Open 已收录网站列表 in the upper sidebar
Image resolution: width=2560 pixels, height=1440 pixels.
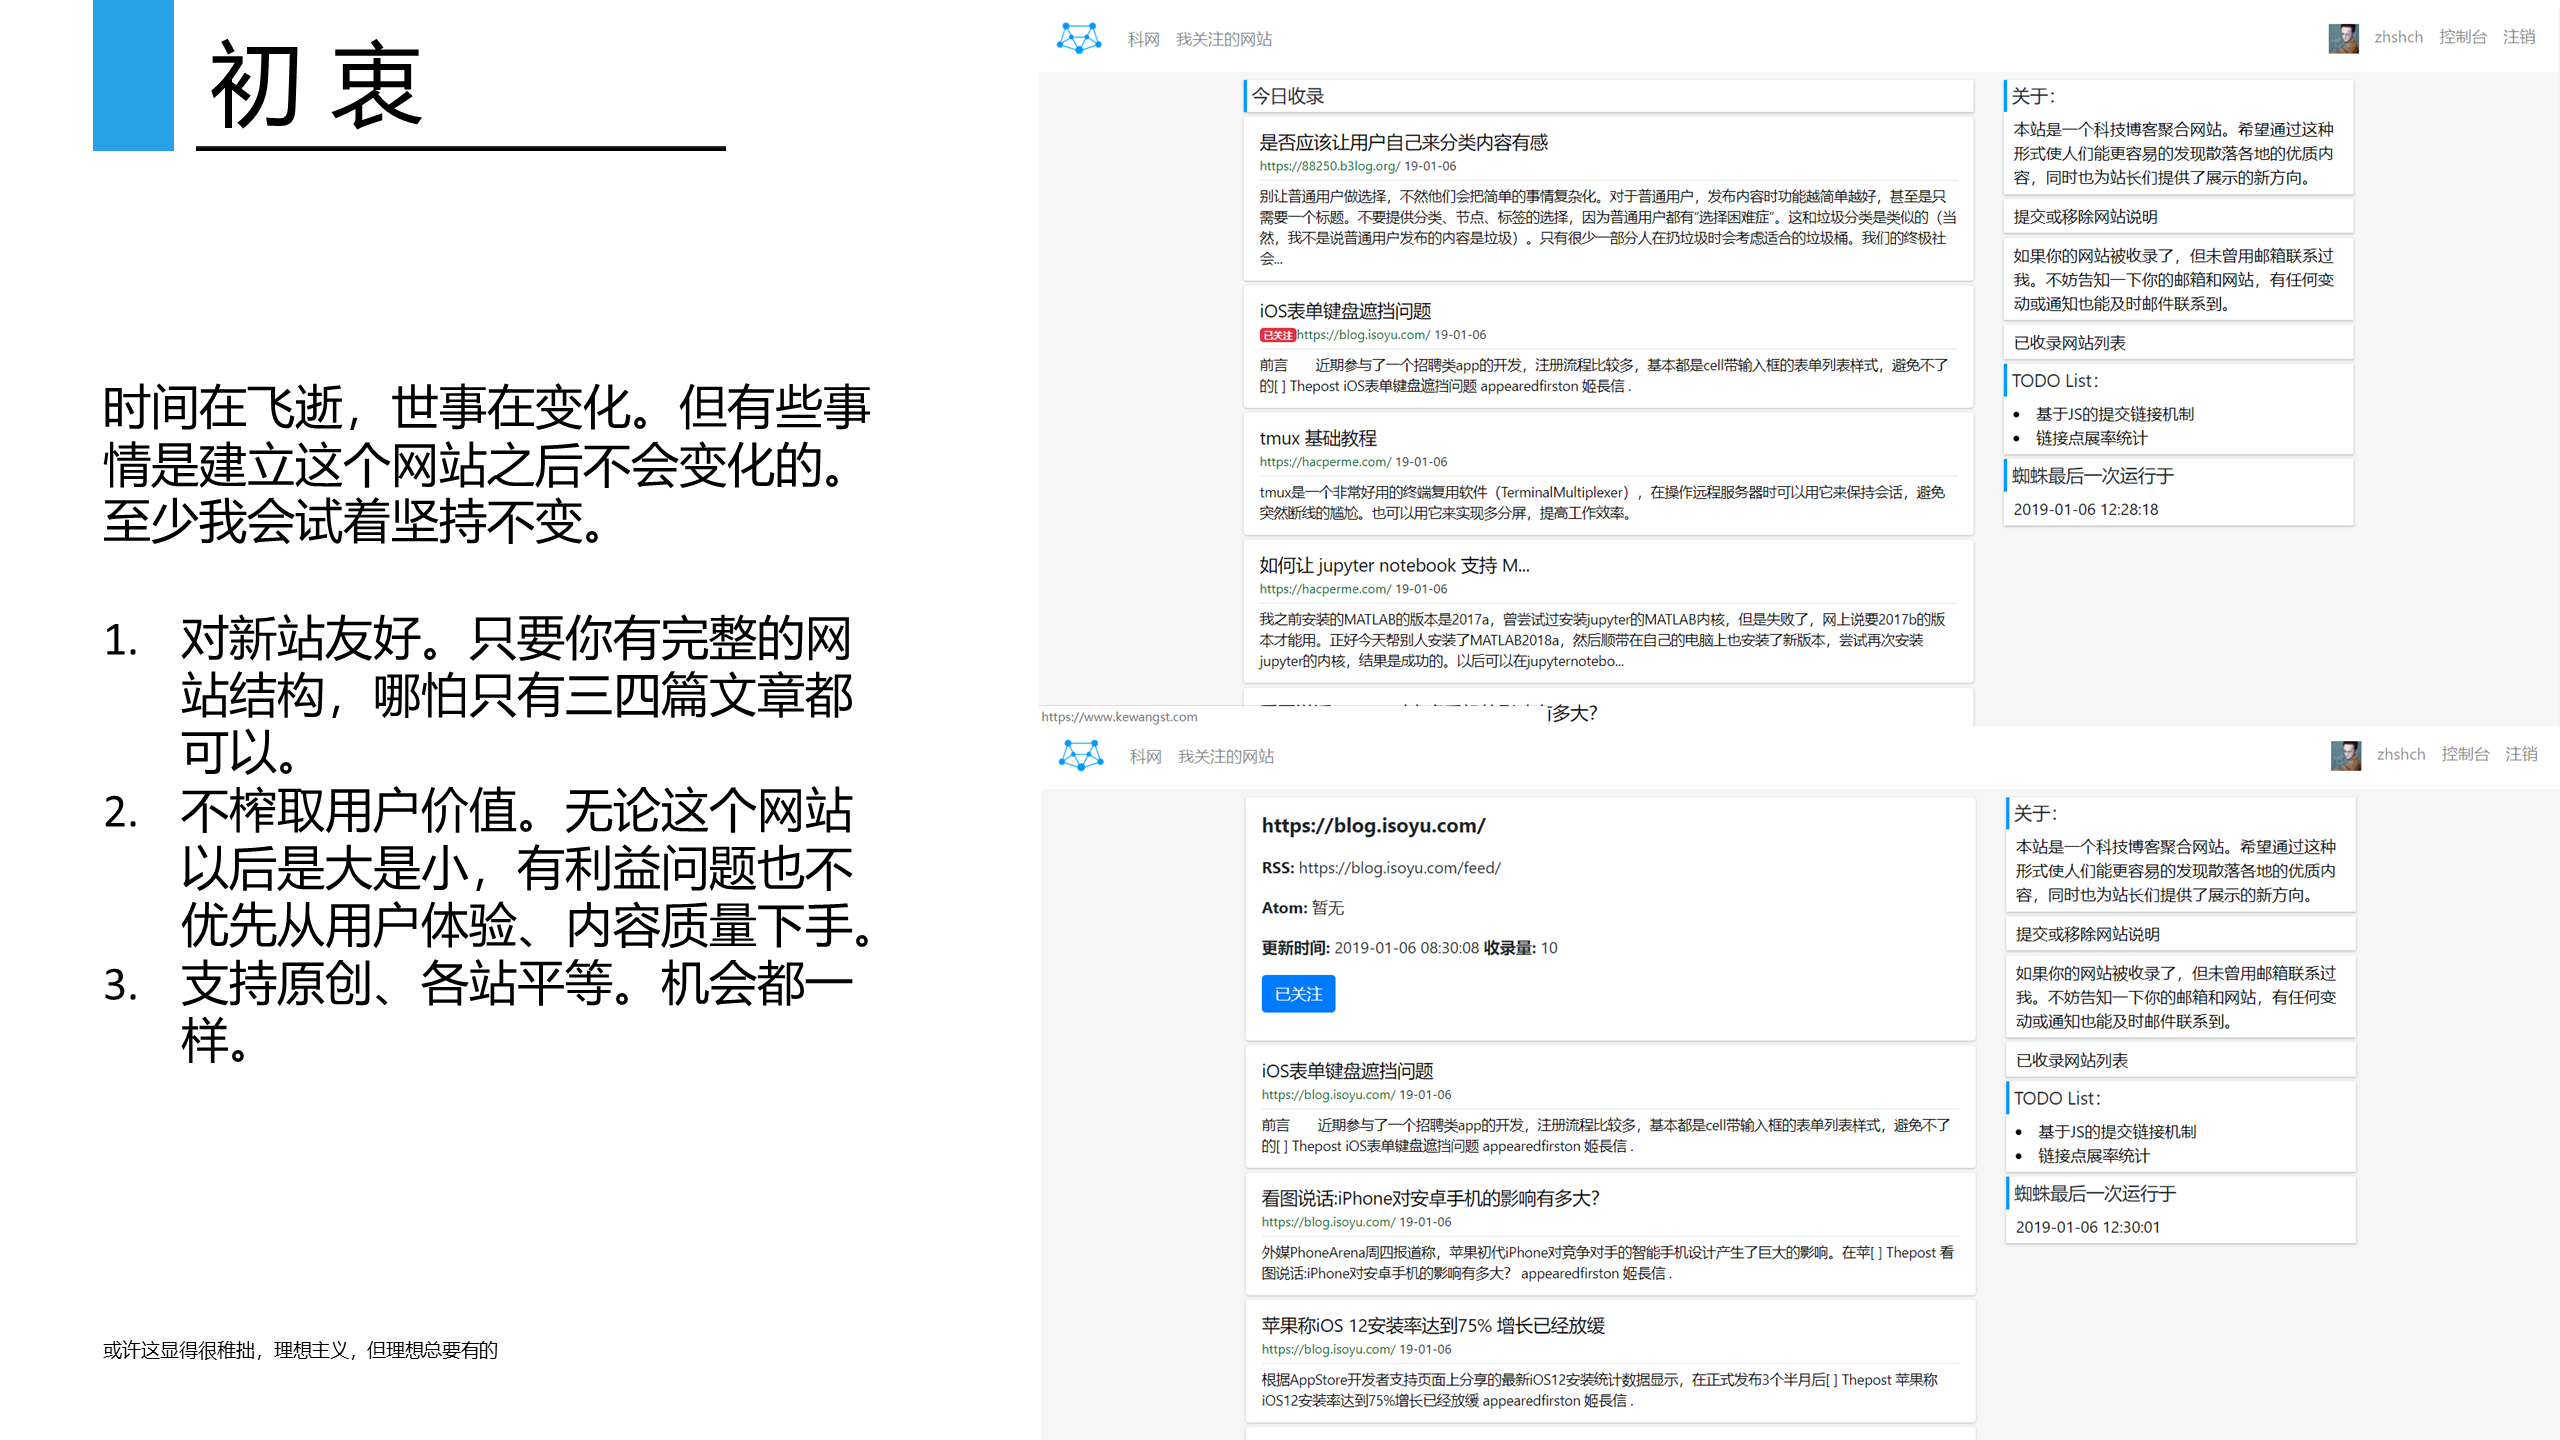2069,343
